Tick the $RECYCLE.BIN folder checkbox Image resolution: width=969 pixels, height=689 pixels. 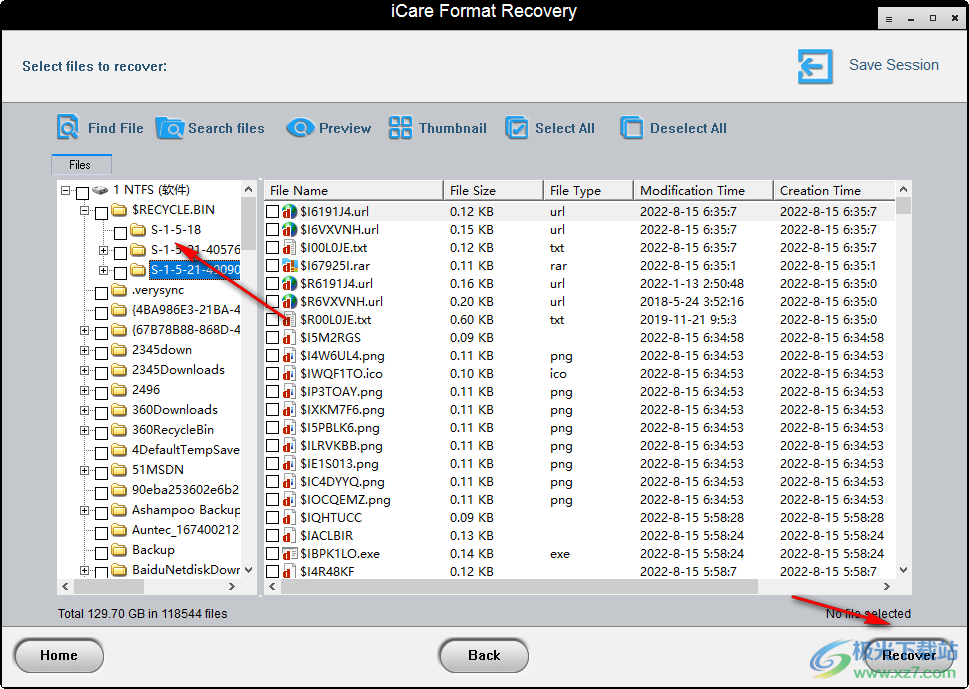pos(101,213)
